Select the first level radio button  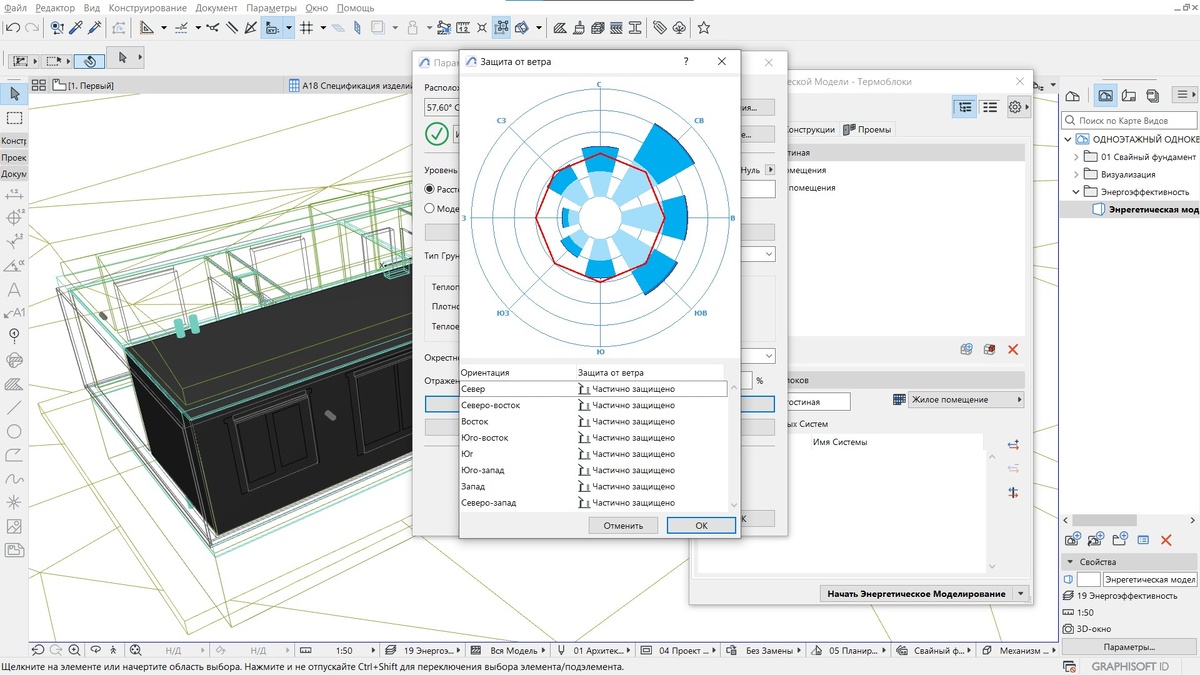(431, 189)
